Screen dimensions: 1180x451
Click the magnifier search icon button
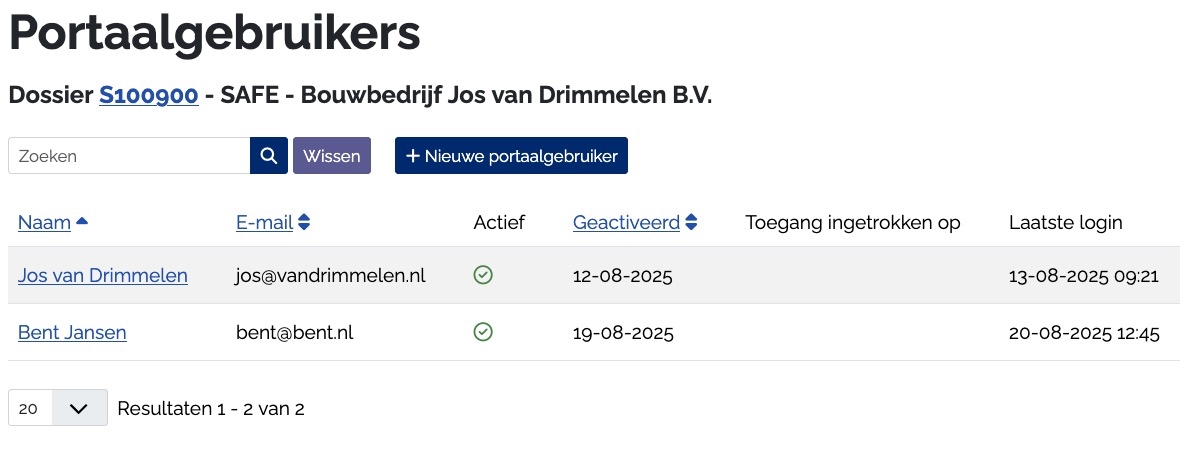(x=268, y=156)
